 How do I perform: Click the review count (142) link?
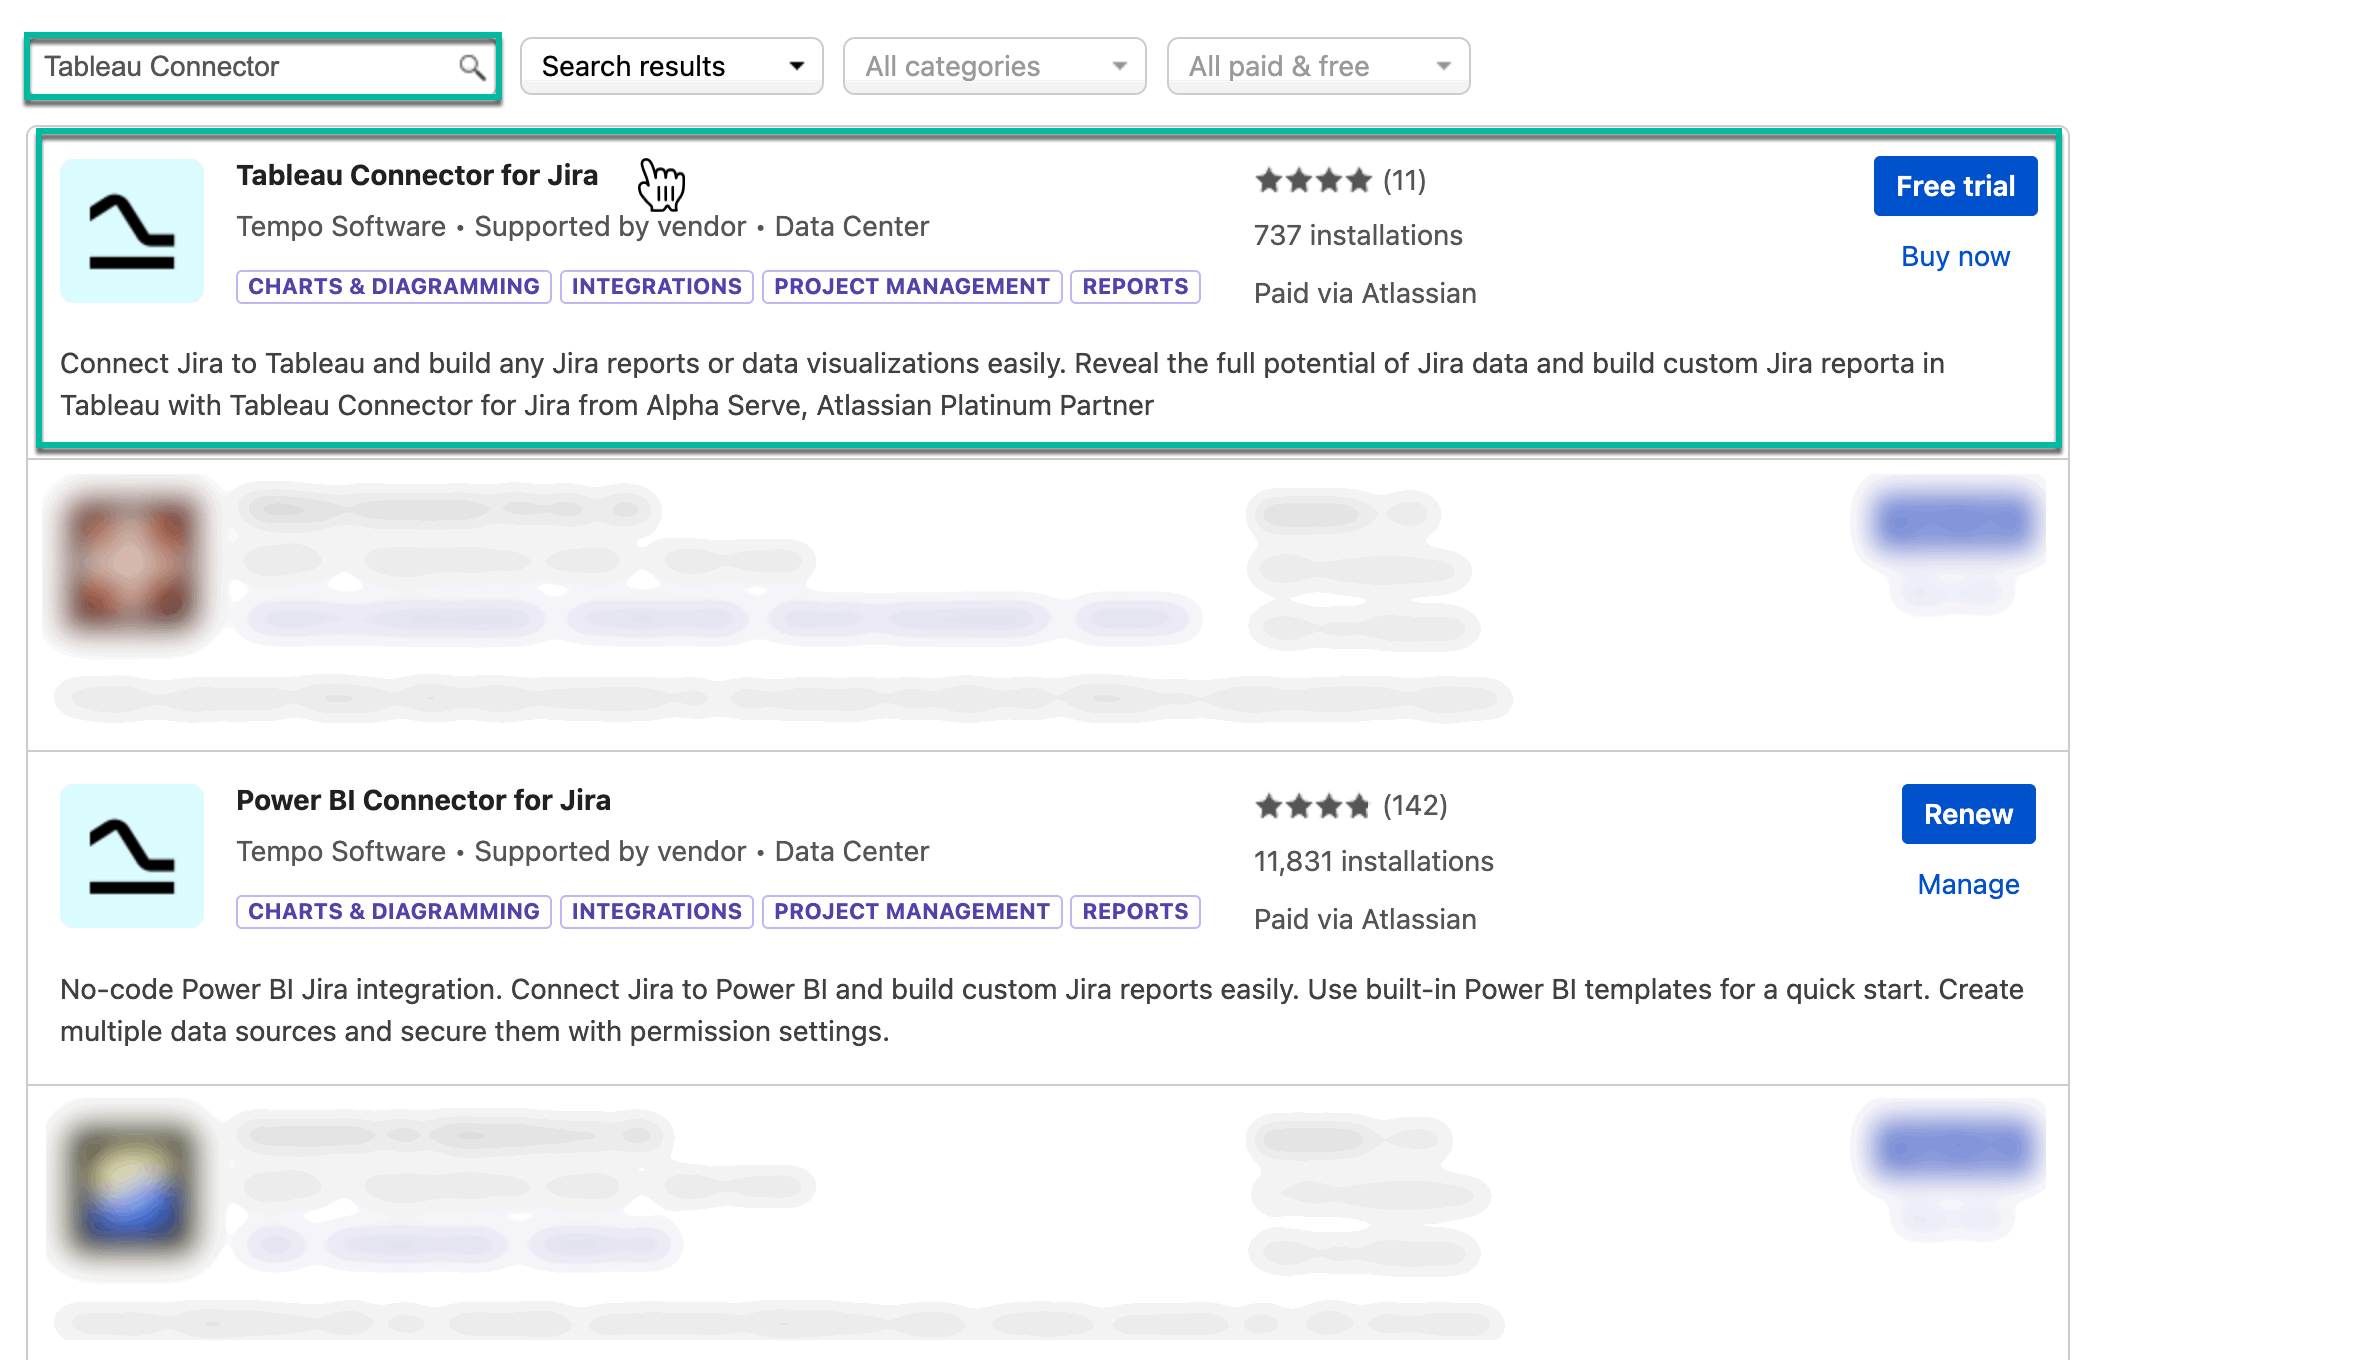pyautogui.click(x=1414, y=806)
